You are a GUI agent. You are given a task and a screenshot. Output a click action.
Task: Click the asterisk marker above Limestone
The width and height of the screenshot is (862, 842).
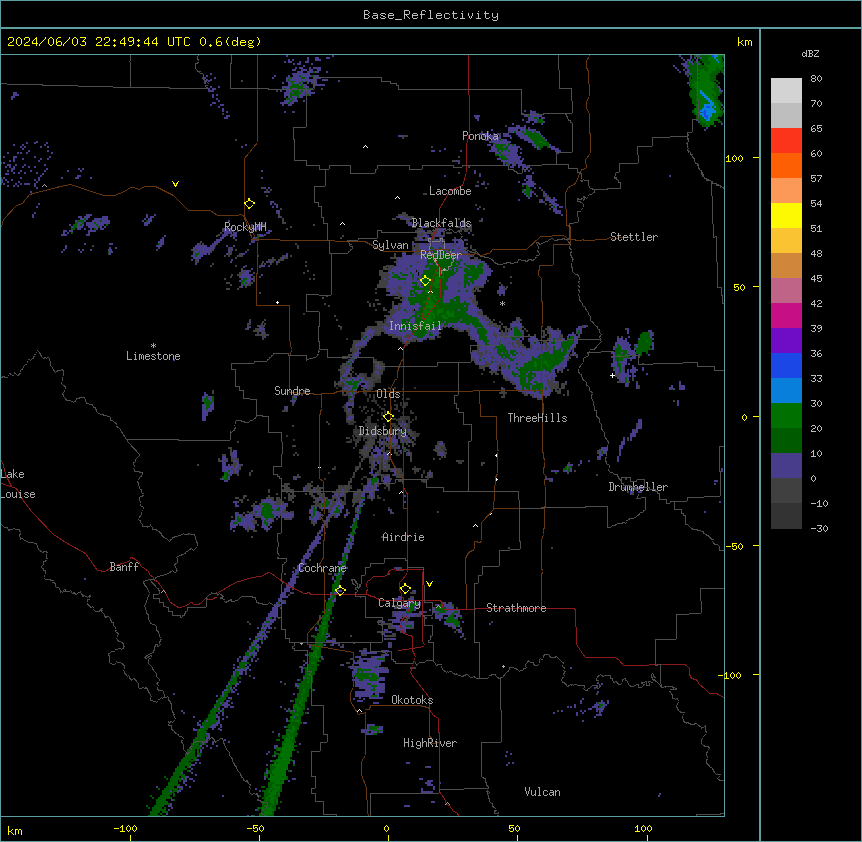153,346
